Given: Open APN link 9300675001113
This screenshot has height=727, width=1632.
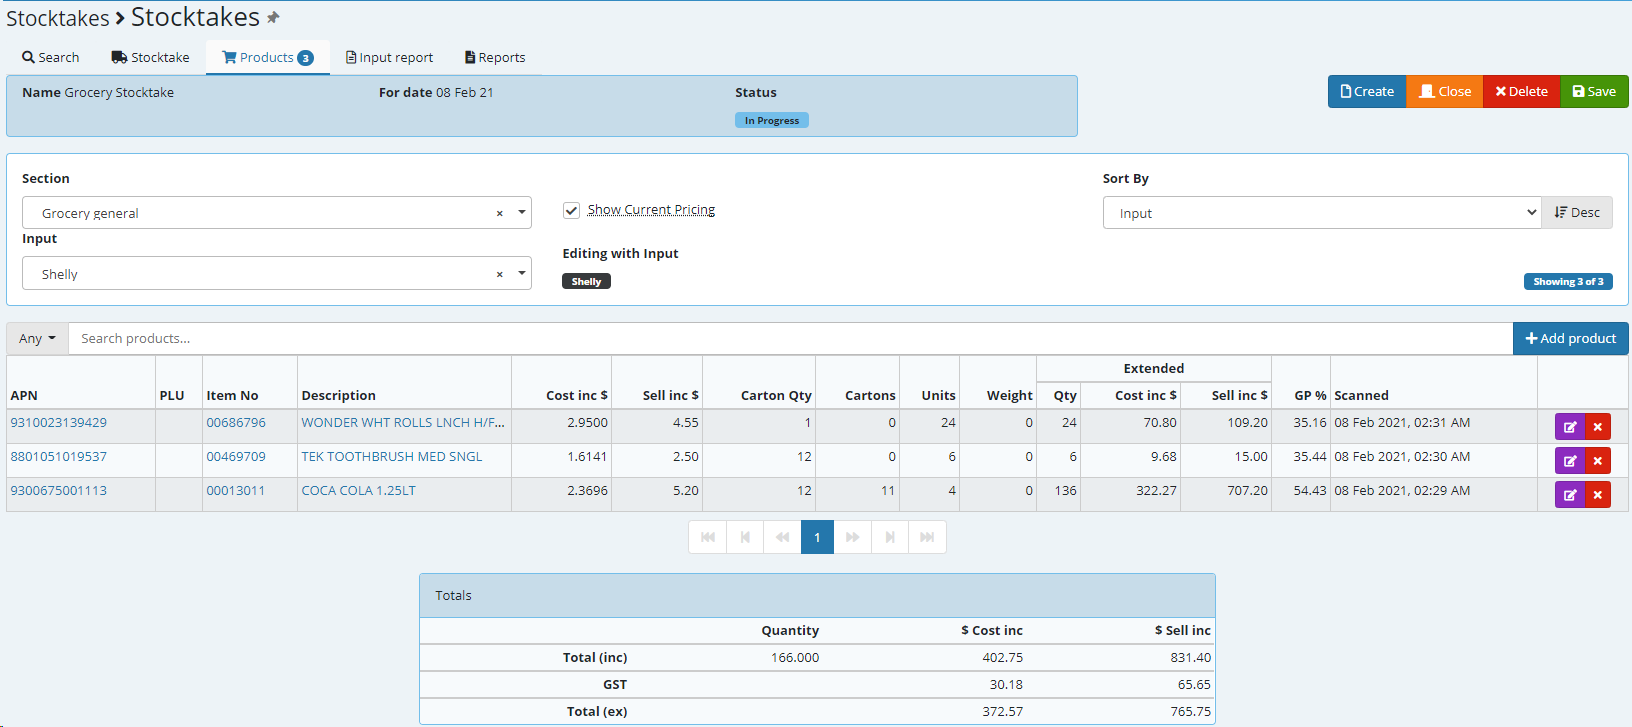Looking at the screenshot, I should click(x=59, y=490).
